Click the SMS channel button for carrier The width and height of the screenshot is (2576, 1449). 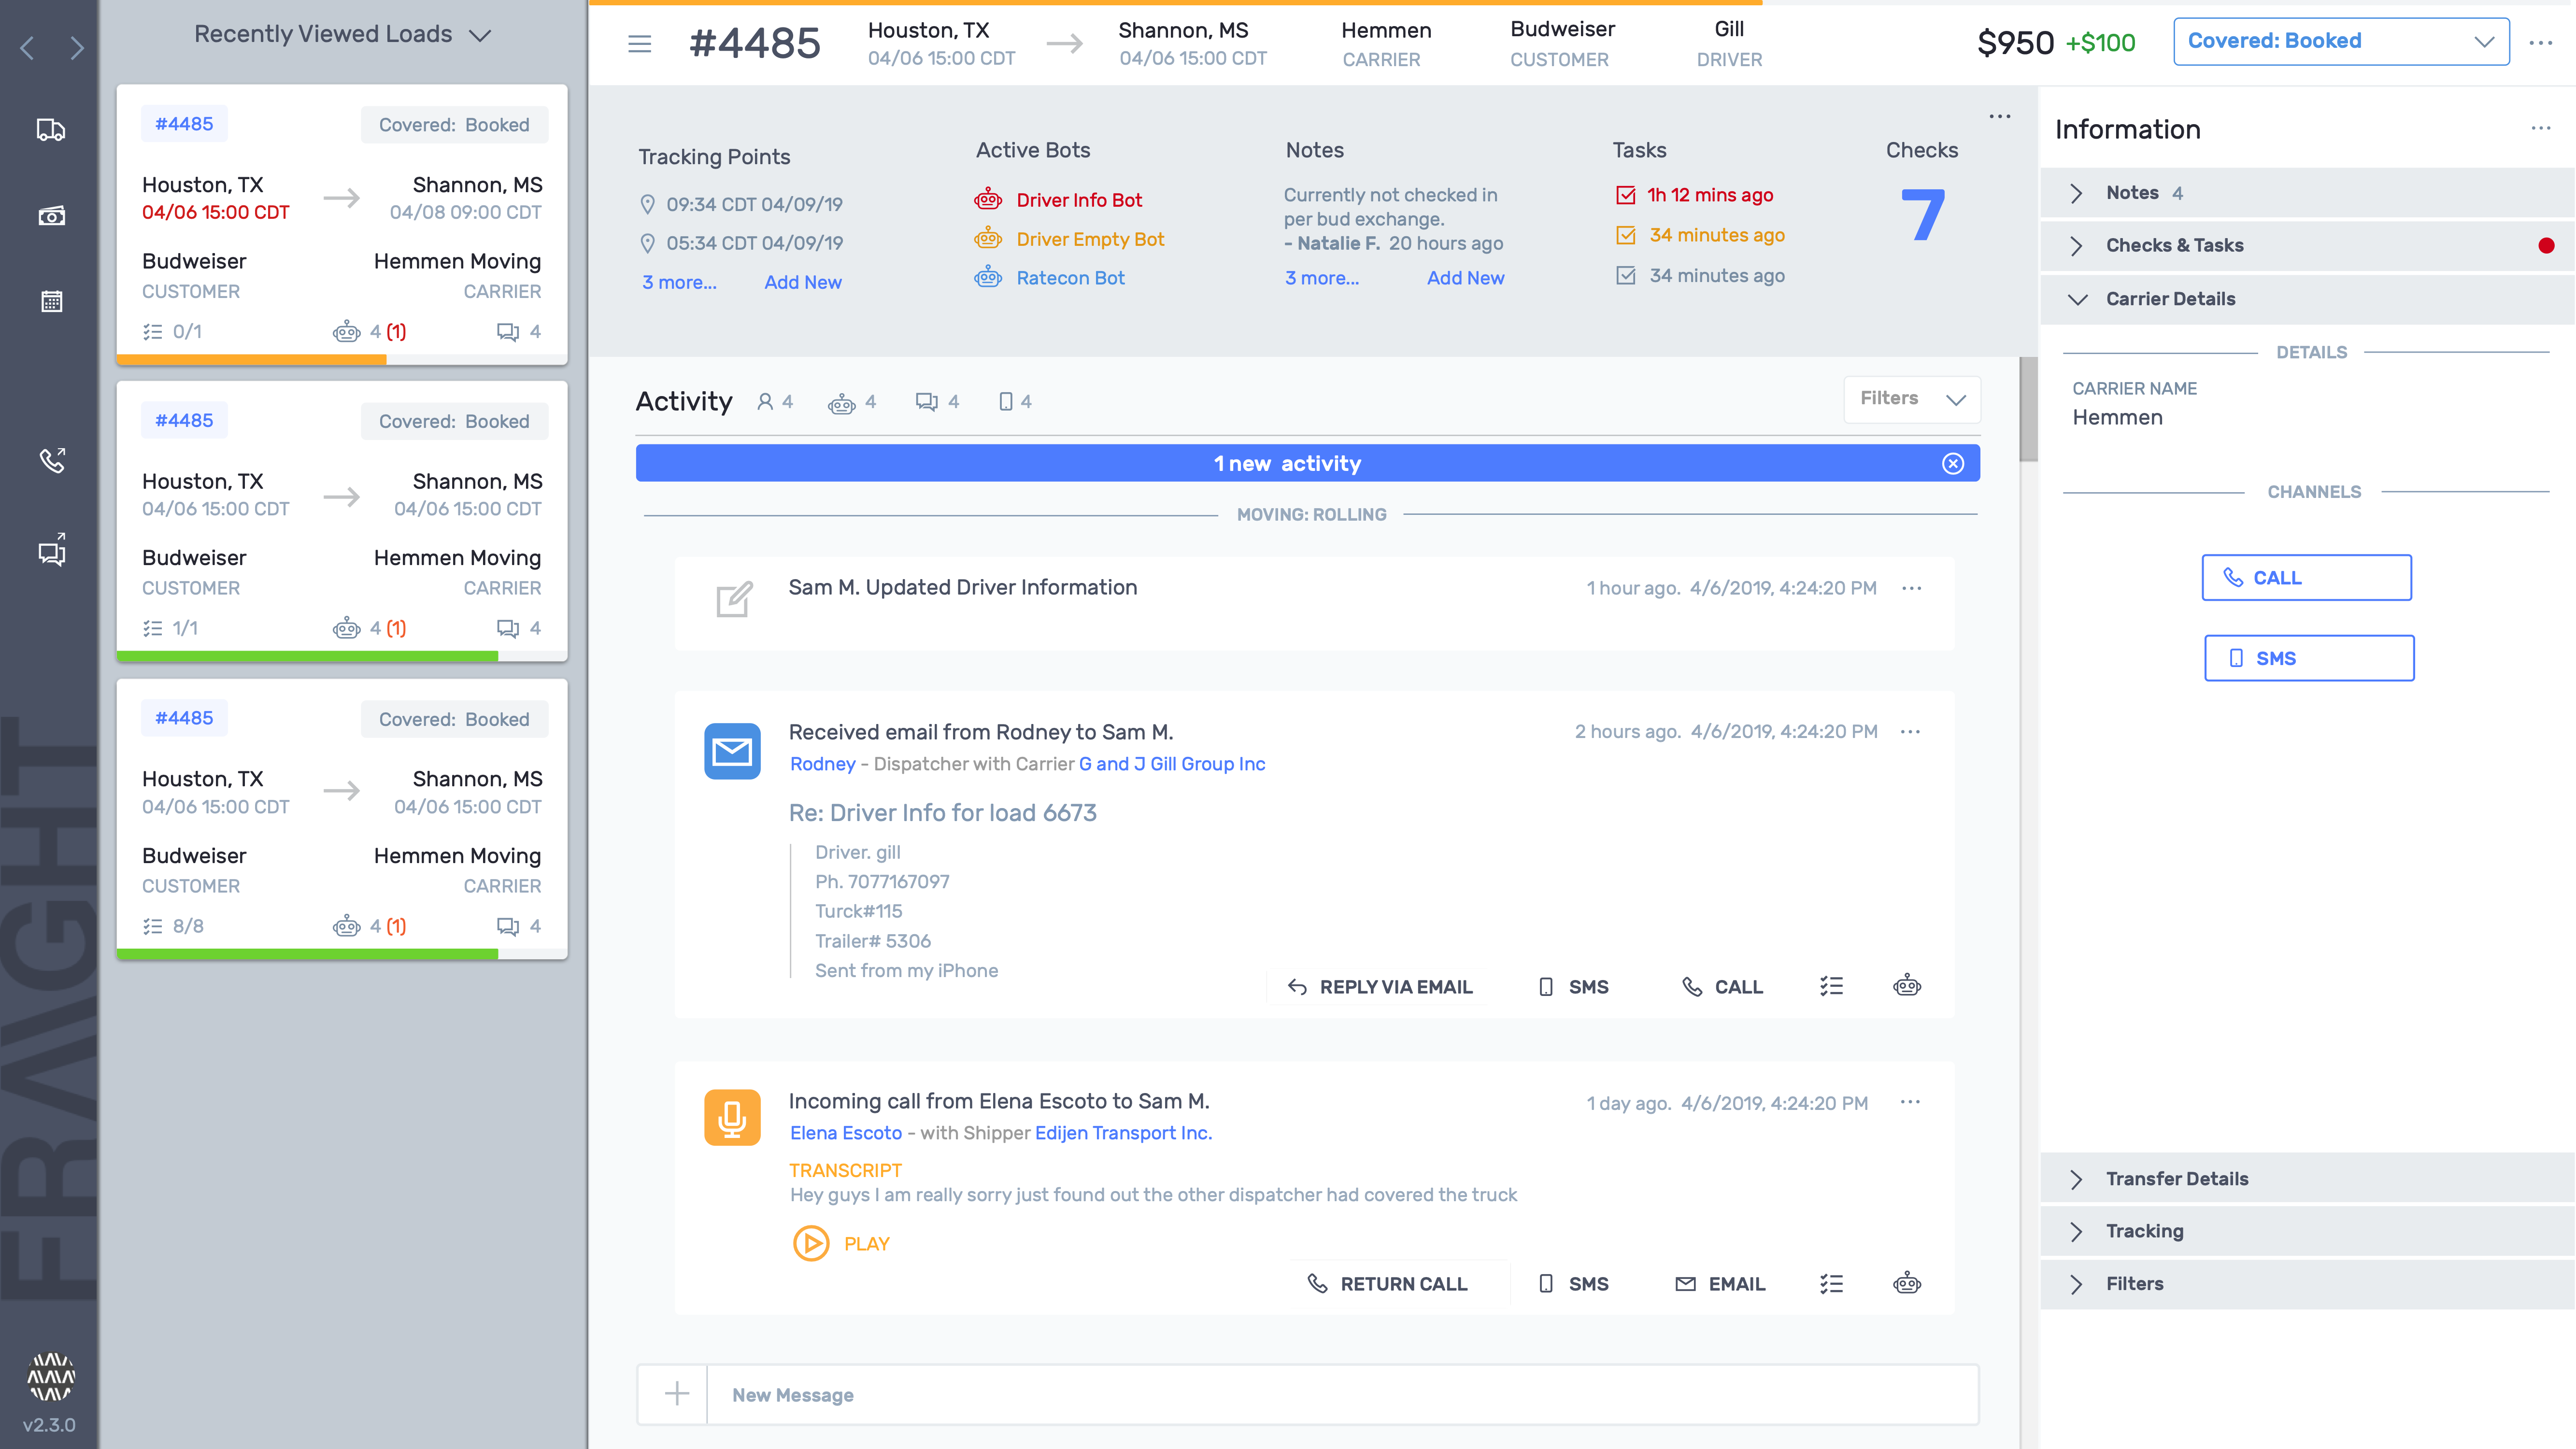point(2309,658)
